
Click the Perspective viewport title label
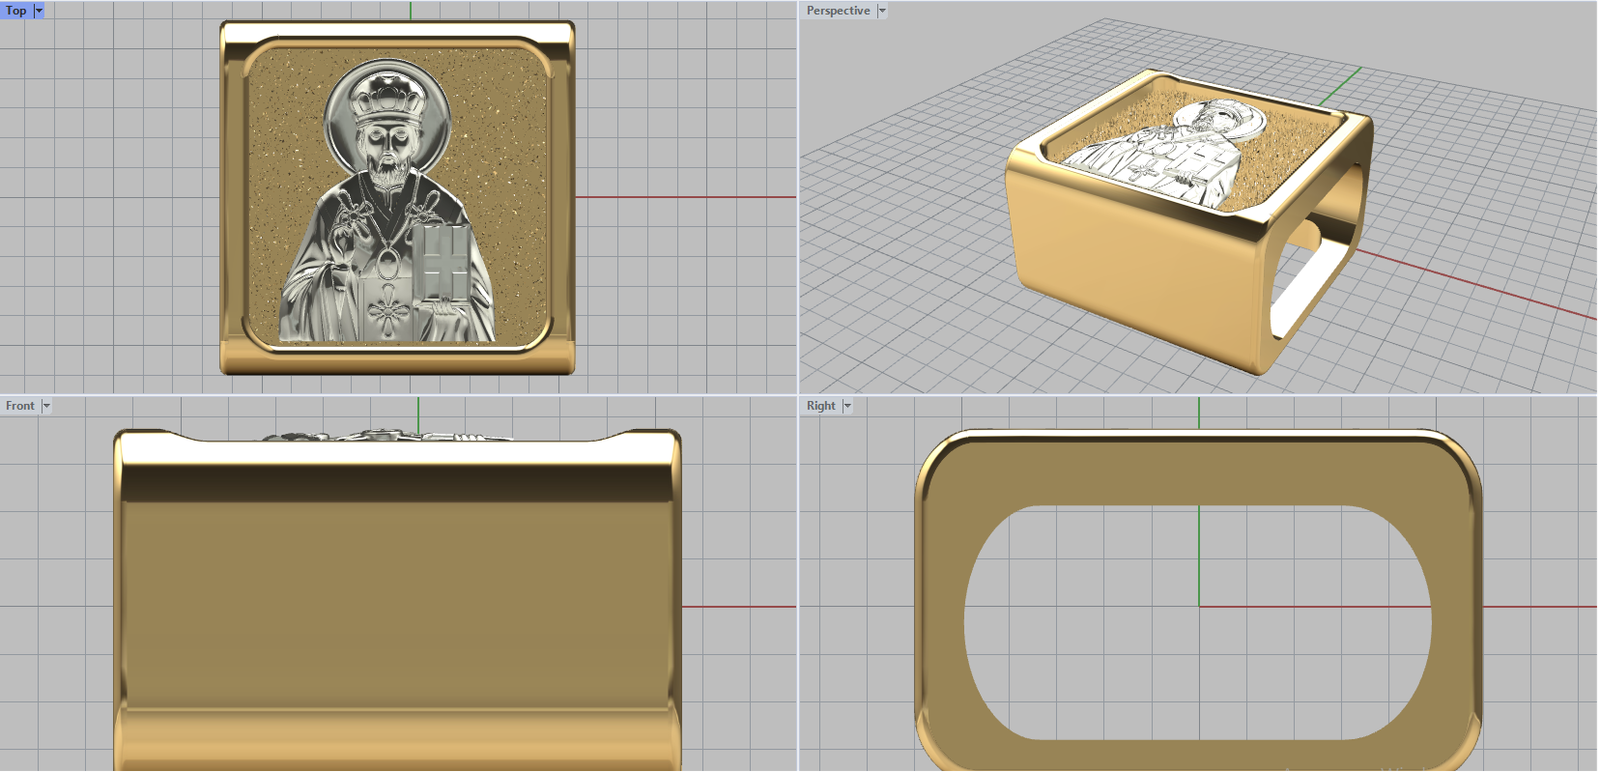[x=838, y=11]
